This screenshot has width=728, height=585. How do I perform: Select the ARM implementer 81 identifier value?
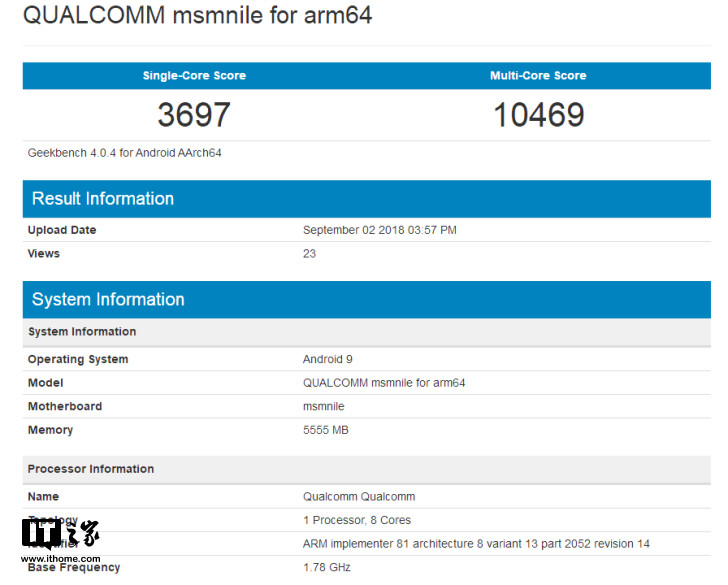(x=476, y=544)
